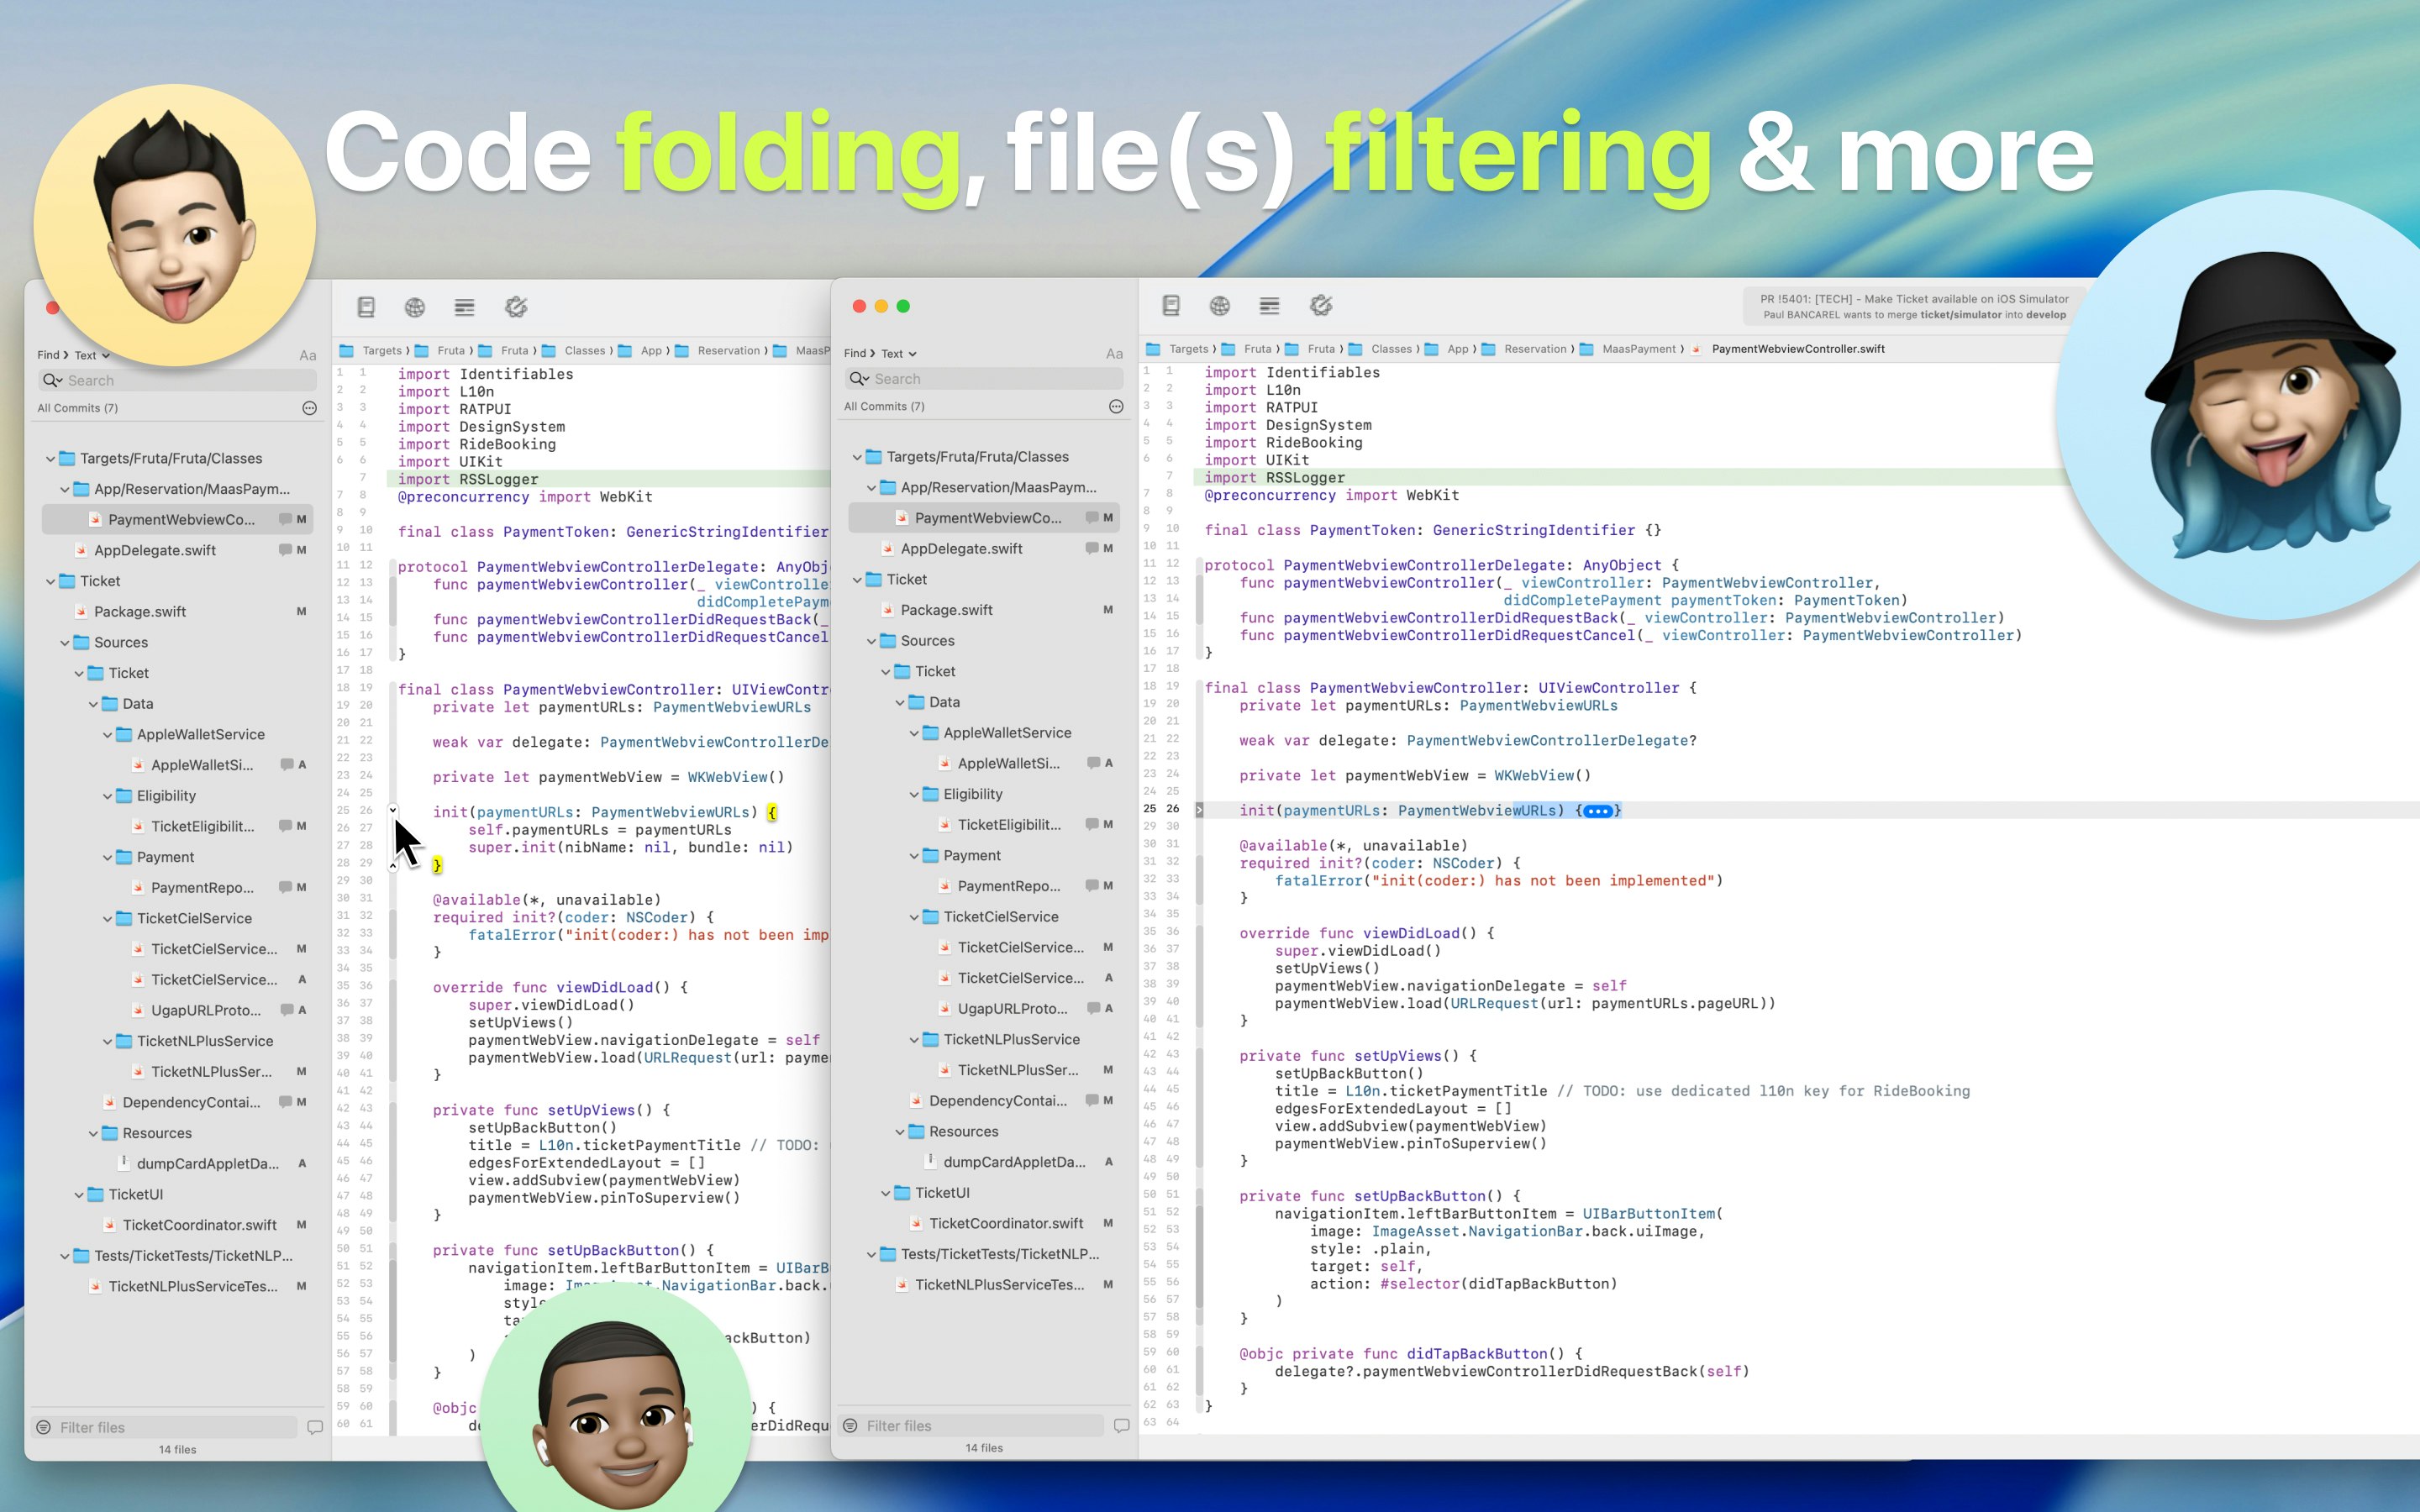
Task: Open the ellipsis menu beside All Commits (7) in right window
Action: point(1116,406)
